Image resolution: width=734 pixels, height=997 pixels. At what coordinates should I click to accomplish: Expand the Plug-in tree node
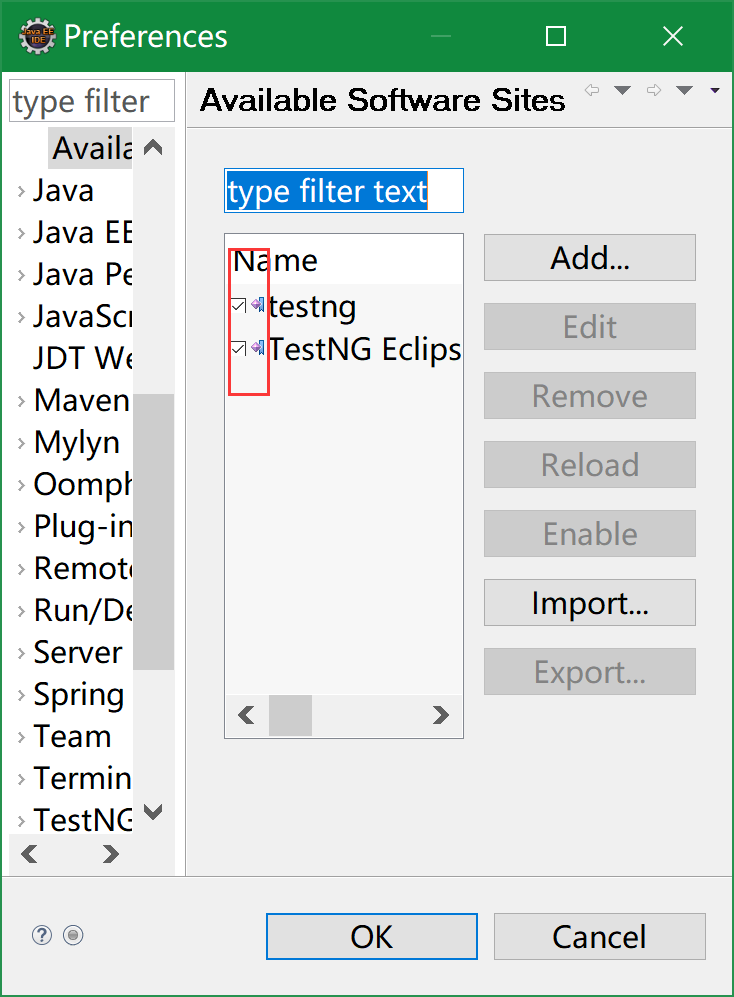pyautogui.click(x=21, y=527)
